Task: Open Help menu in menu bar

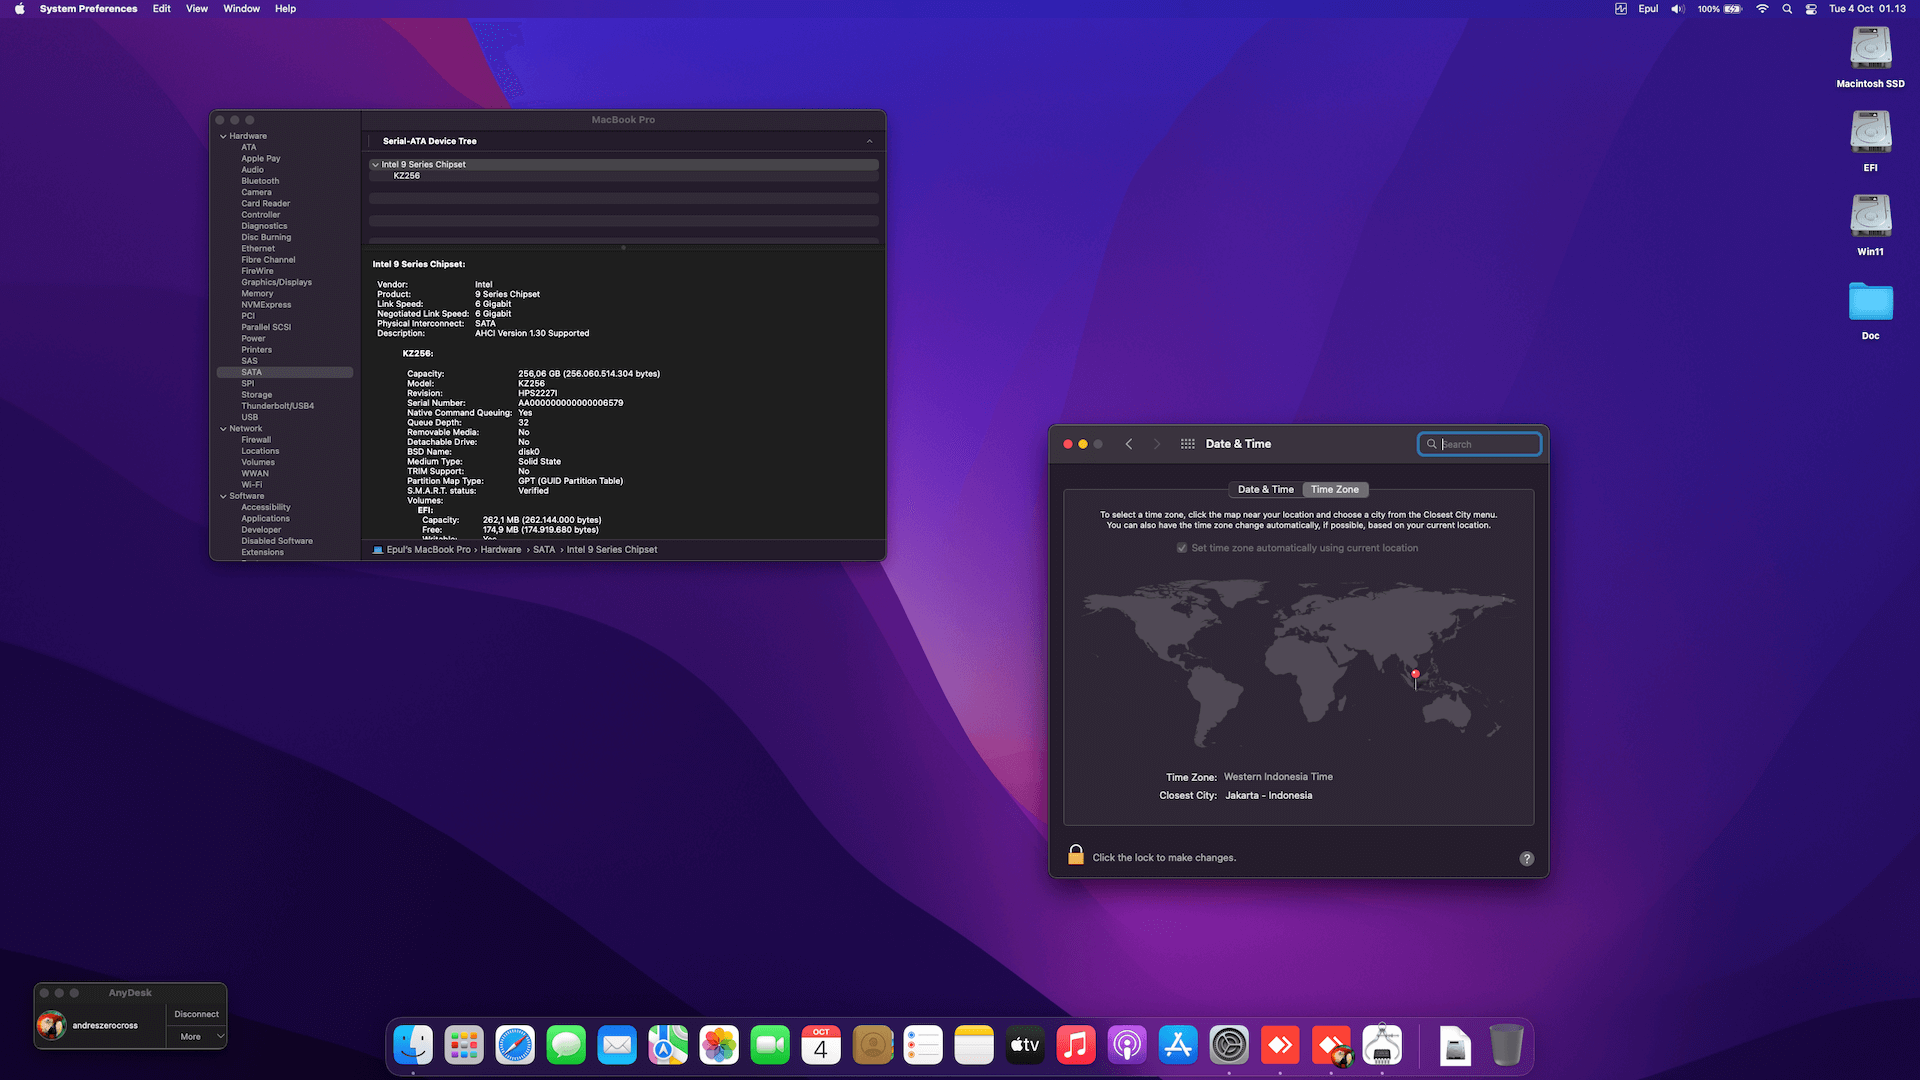Action: pyautogui.click(x=285, y=9)
